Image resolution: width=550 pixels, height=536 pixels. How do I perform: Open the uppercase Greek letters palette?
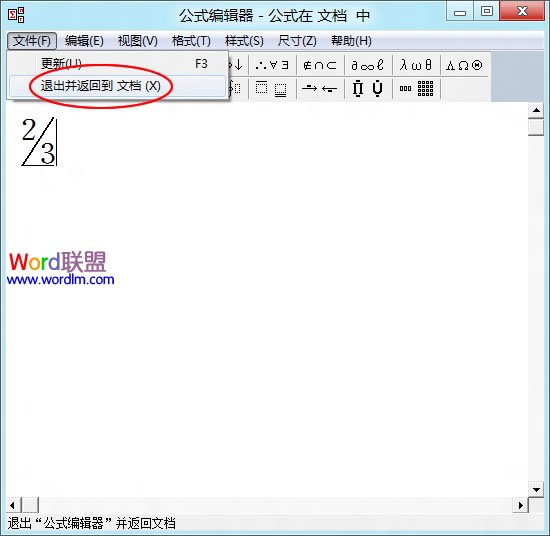[464, 65]
